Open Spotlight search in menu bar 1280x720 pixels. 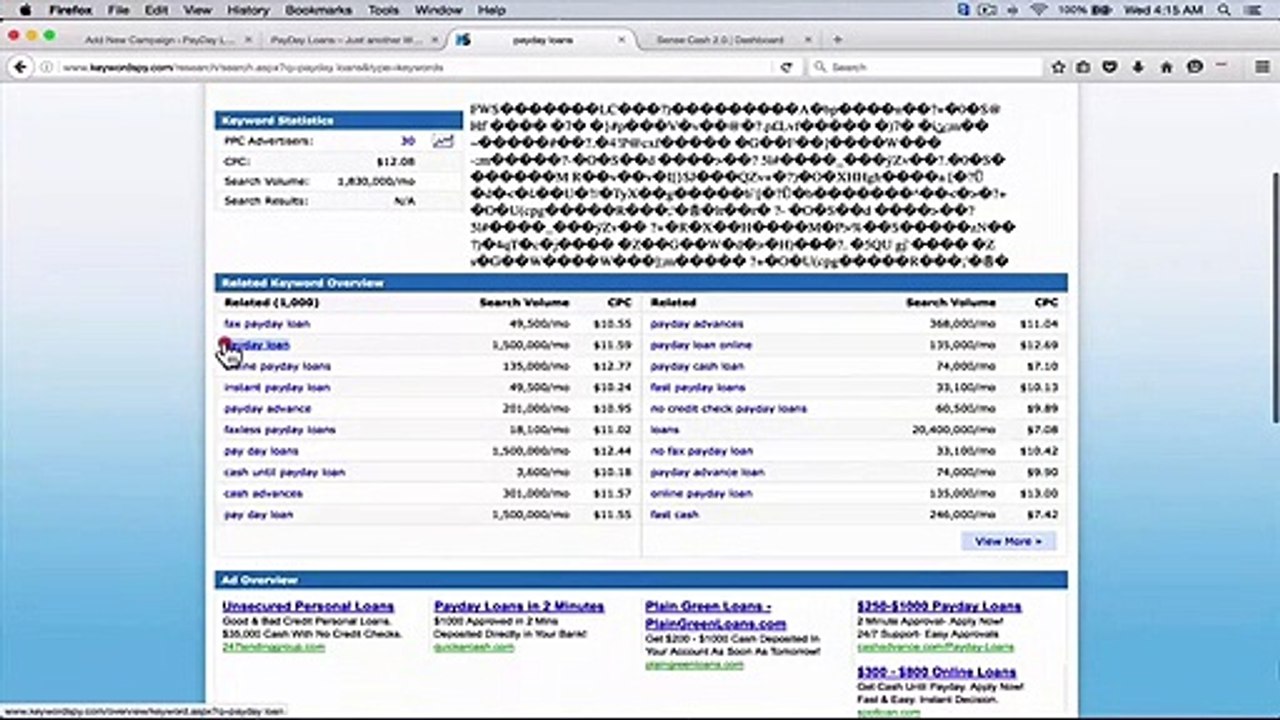(1225, 10)
